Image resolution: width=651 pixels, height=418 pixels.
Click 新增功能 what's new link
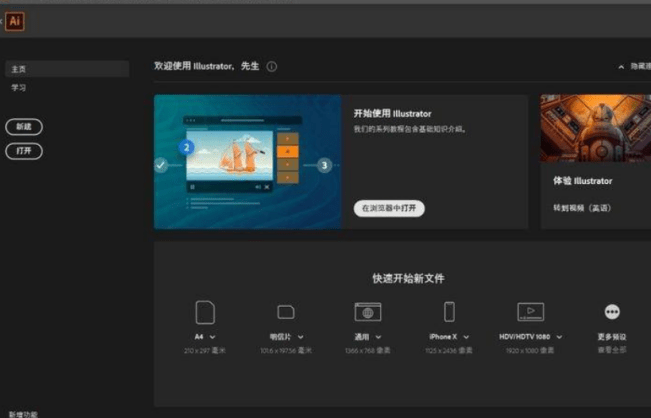tap(23, 414)
